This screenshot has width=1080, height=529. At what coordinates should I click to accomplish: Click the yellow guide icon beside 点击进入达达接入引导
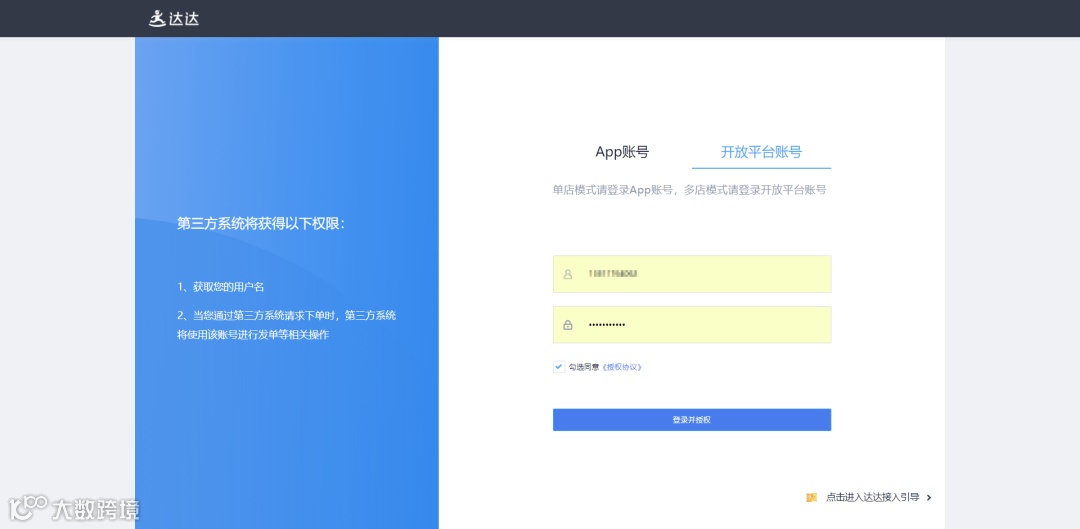[811, 497]
